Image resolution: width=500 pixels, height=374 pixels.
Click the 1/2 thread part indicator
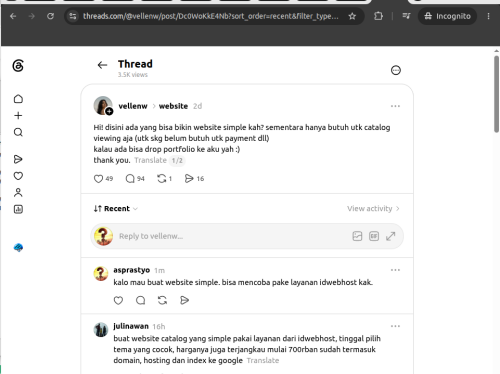[x=177, y=161]
